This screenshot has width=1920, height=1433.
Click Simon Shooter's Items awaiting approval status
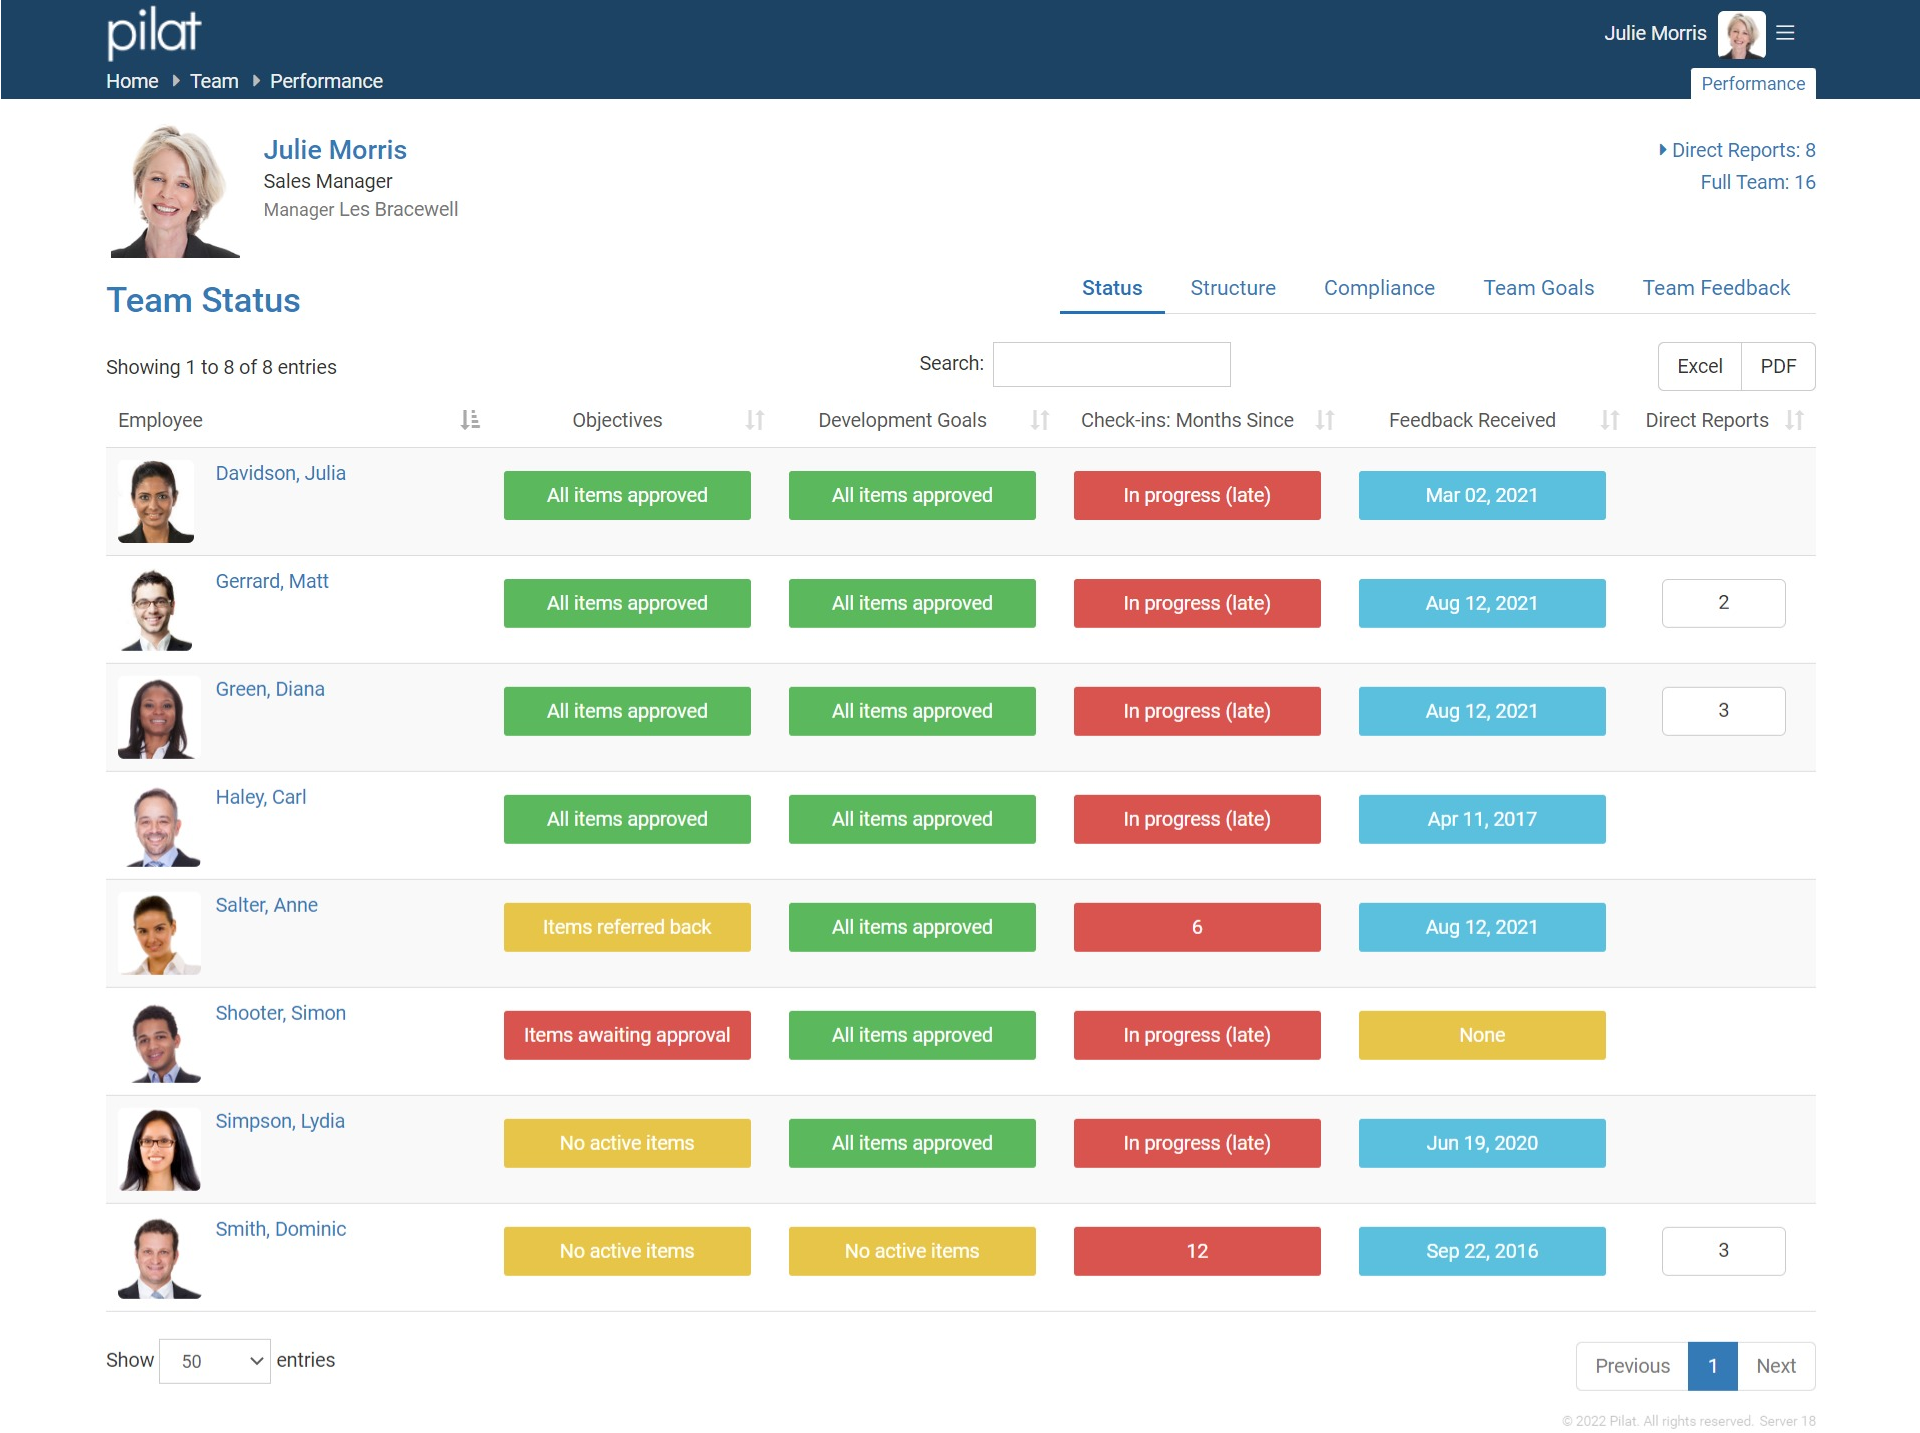click(627, 1035)
